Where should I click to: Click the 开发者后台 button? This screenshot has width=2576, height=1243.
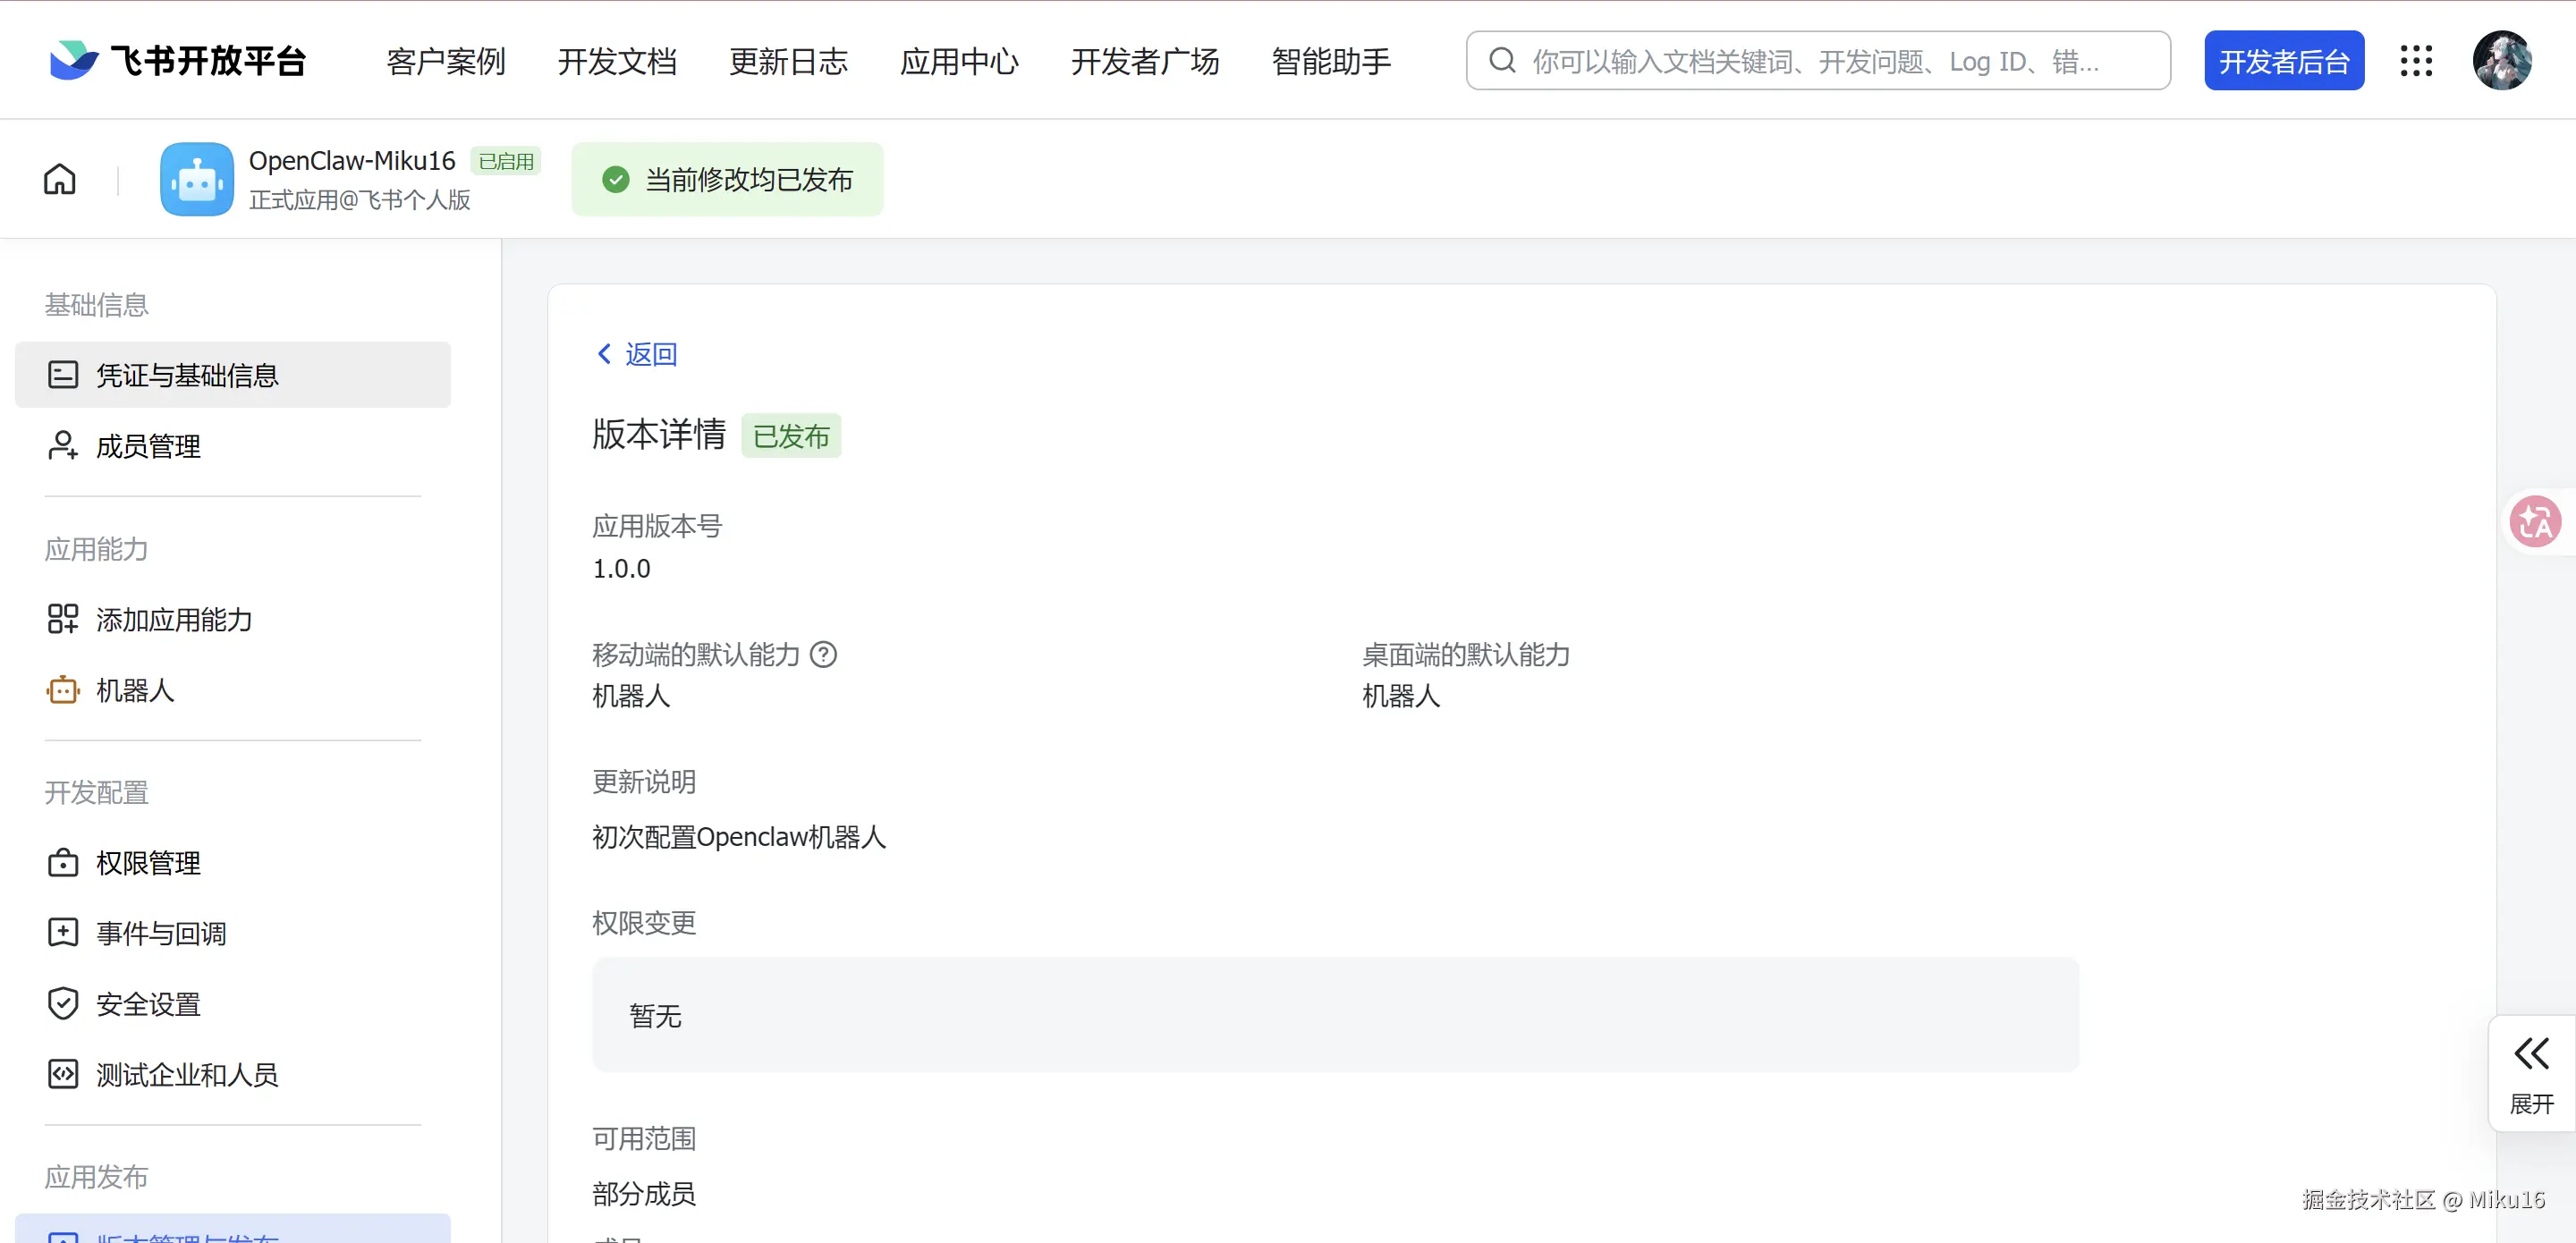click(2283, 61)
